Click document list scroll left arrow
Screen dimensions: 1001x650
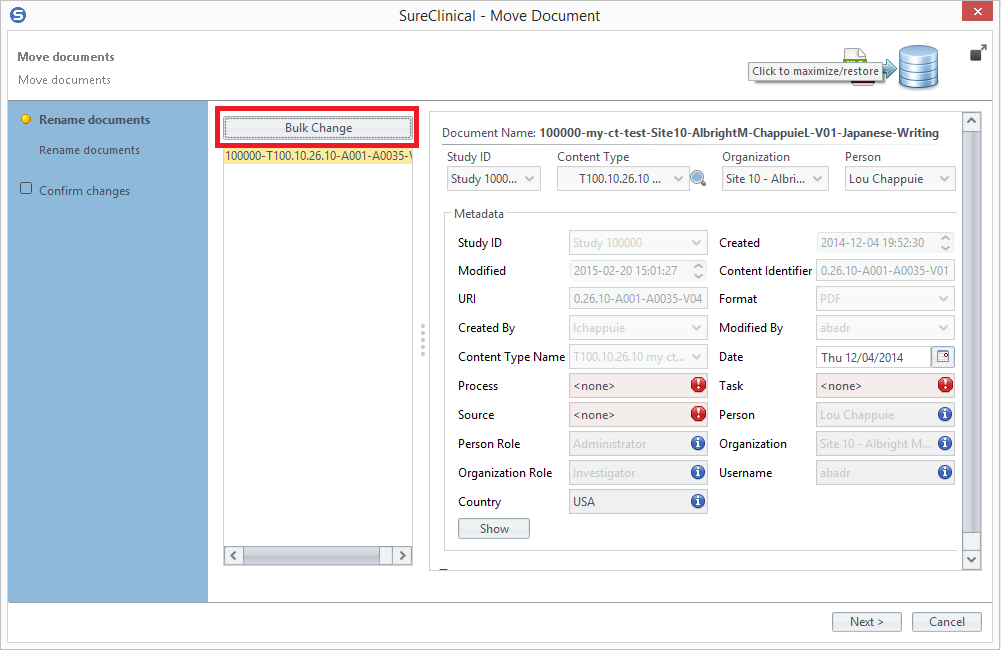click(x=234, y=556)
